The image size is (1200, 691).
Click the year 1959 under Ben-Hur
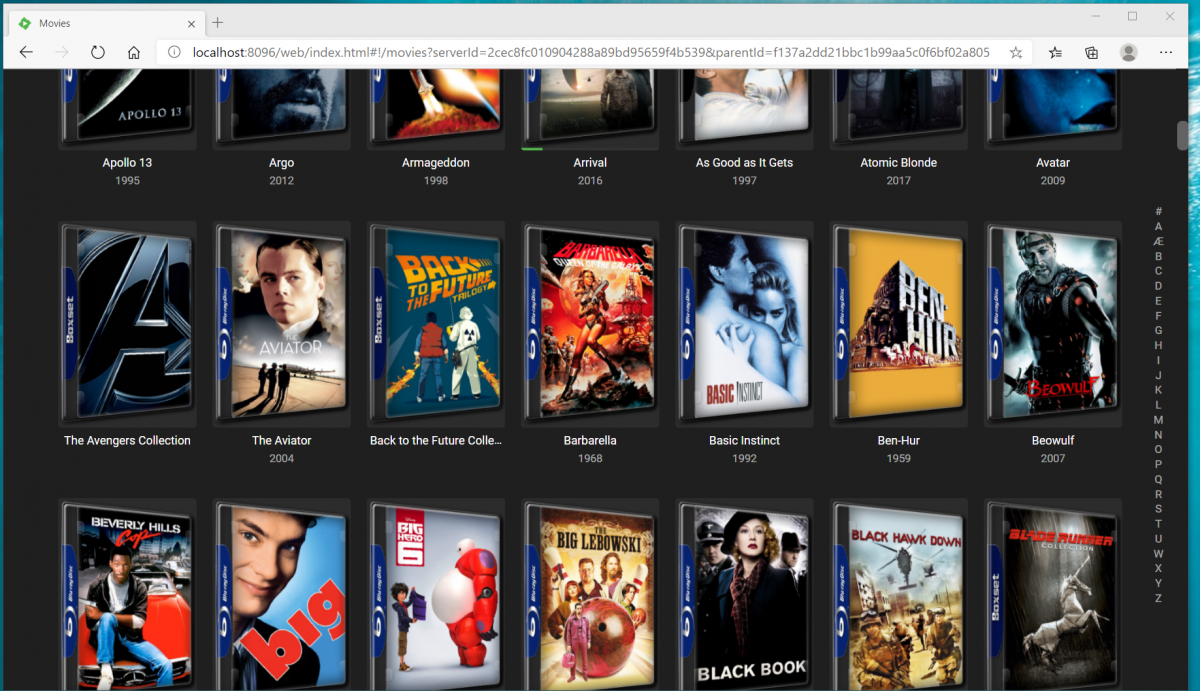[899, 459]
